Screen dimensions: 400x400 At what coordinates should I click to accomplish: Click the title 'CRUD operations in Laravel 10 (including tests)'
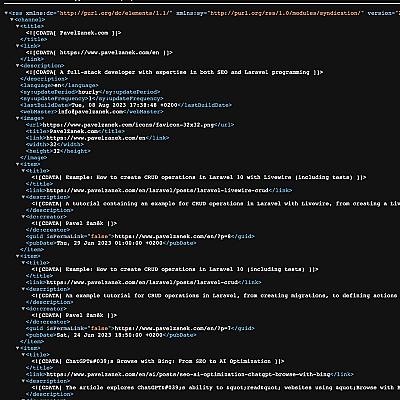click(x=175, y=269)
